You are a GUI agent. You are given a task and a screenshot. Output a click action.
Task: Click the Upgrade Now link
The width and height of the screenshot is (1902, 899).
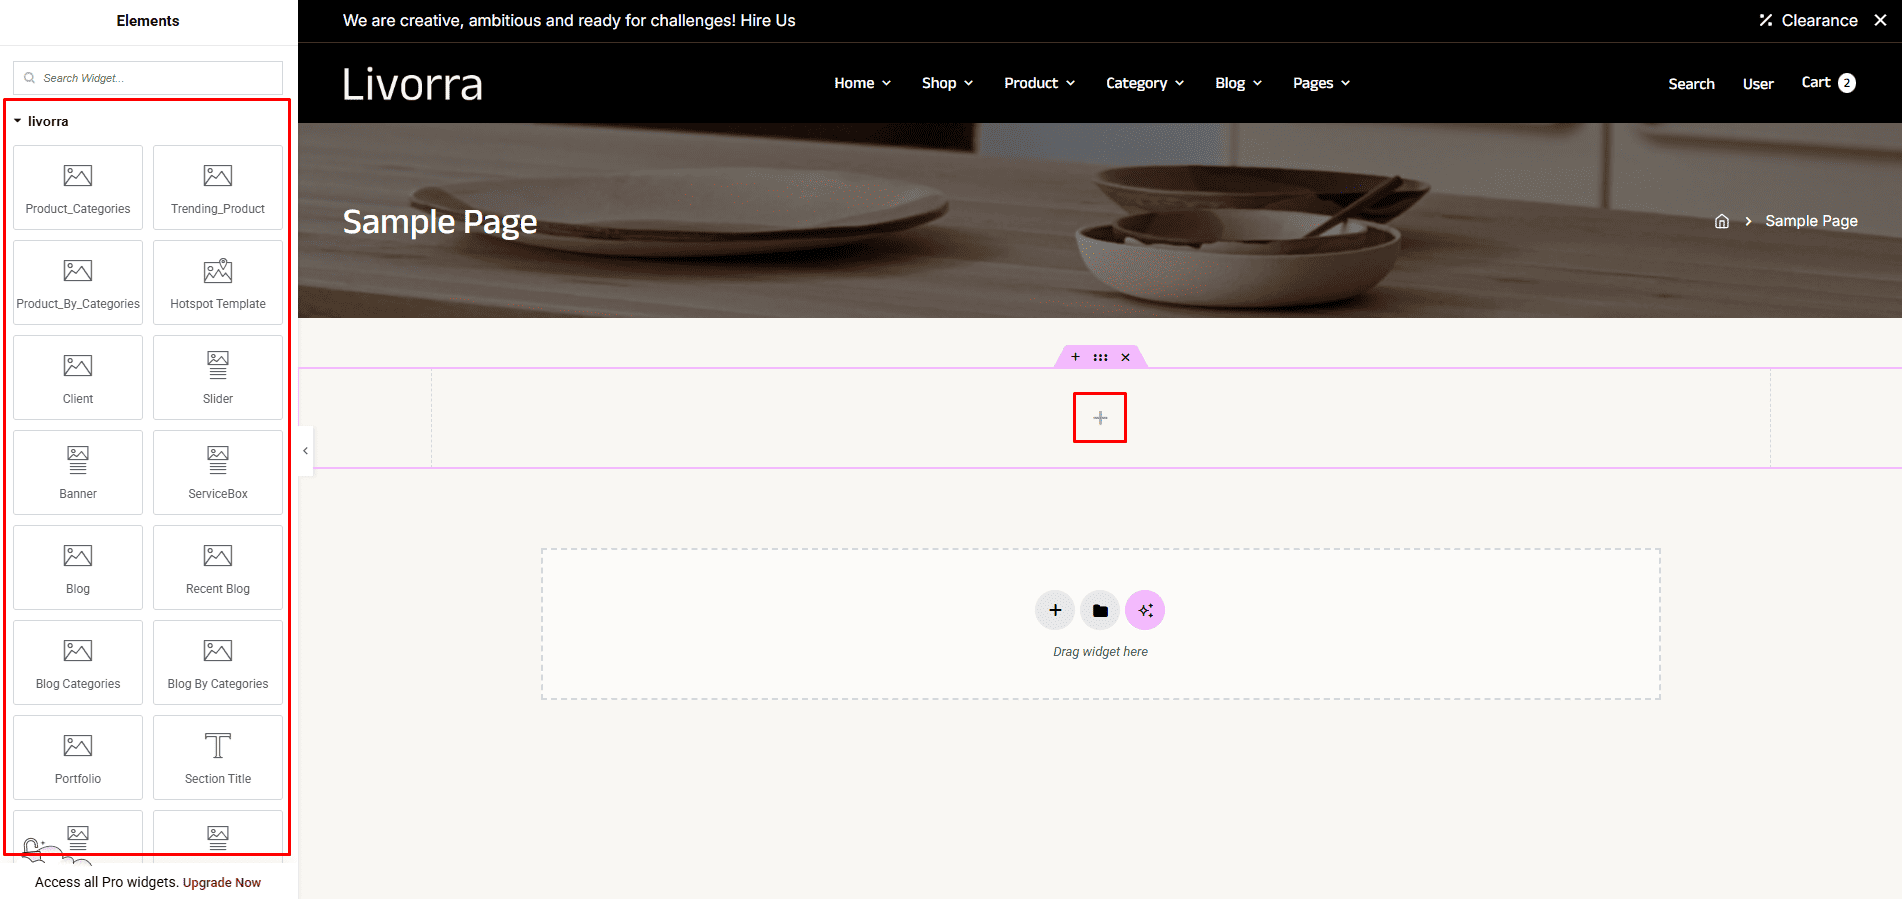pos(221,883)
